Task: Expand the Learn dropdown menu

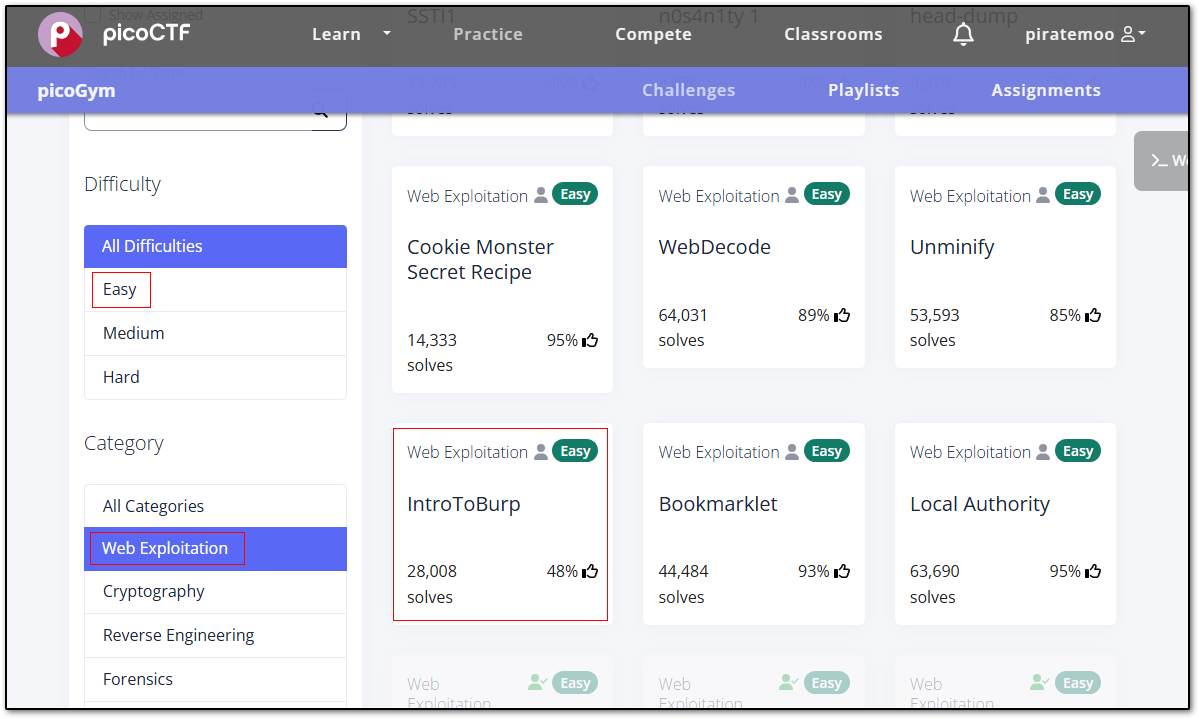Action: 352,34
